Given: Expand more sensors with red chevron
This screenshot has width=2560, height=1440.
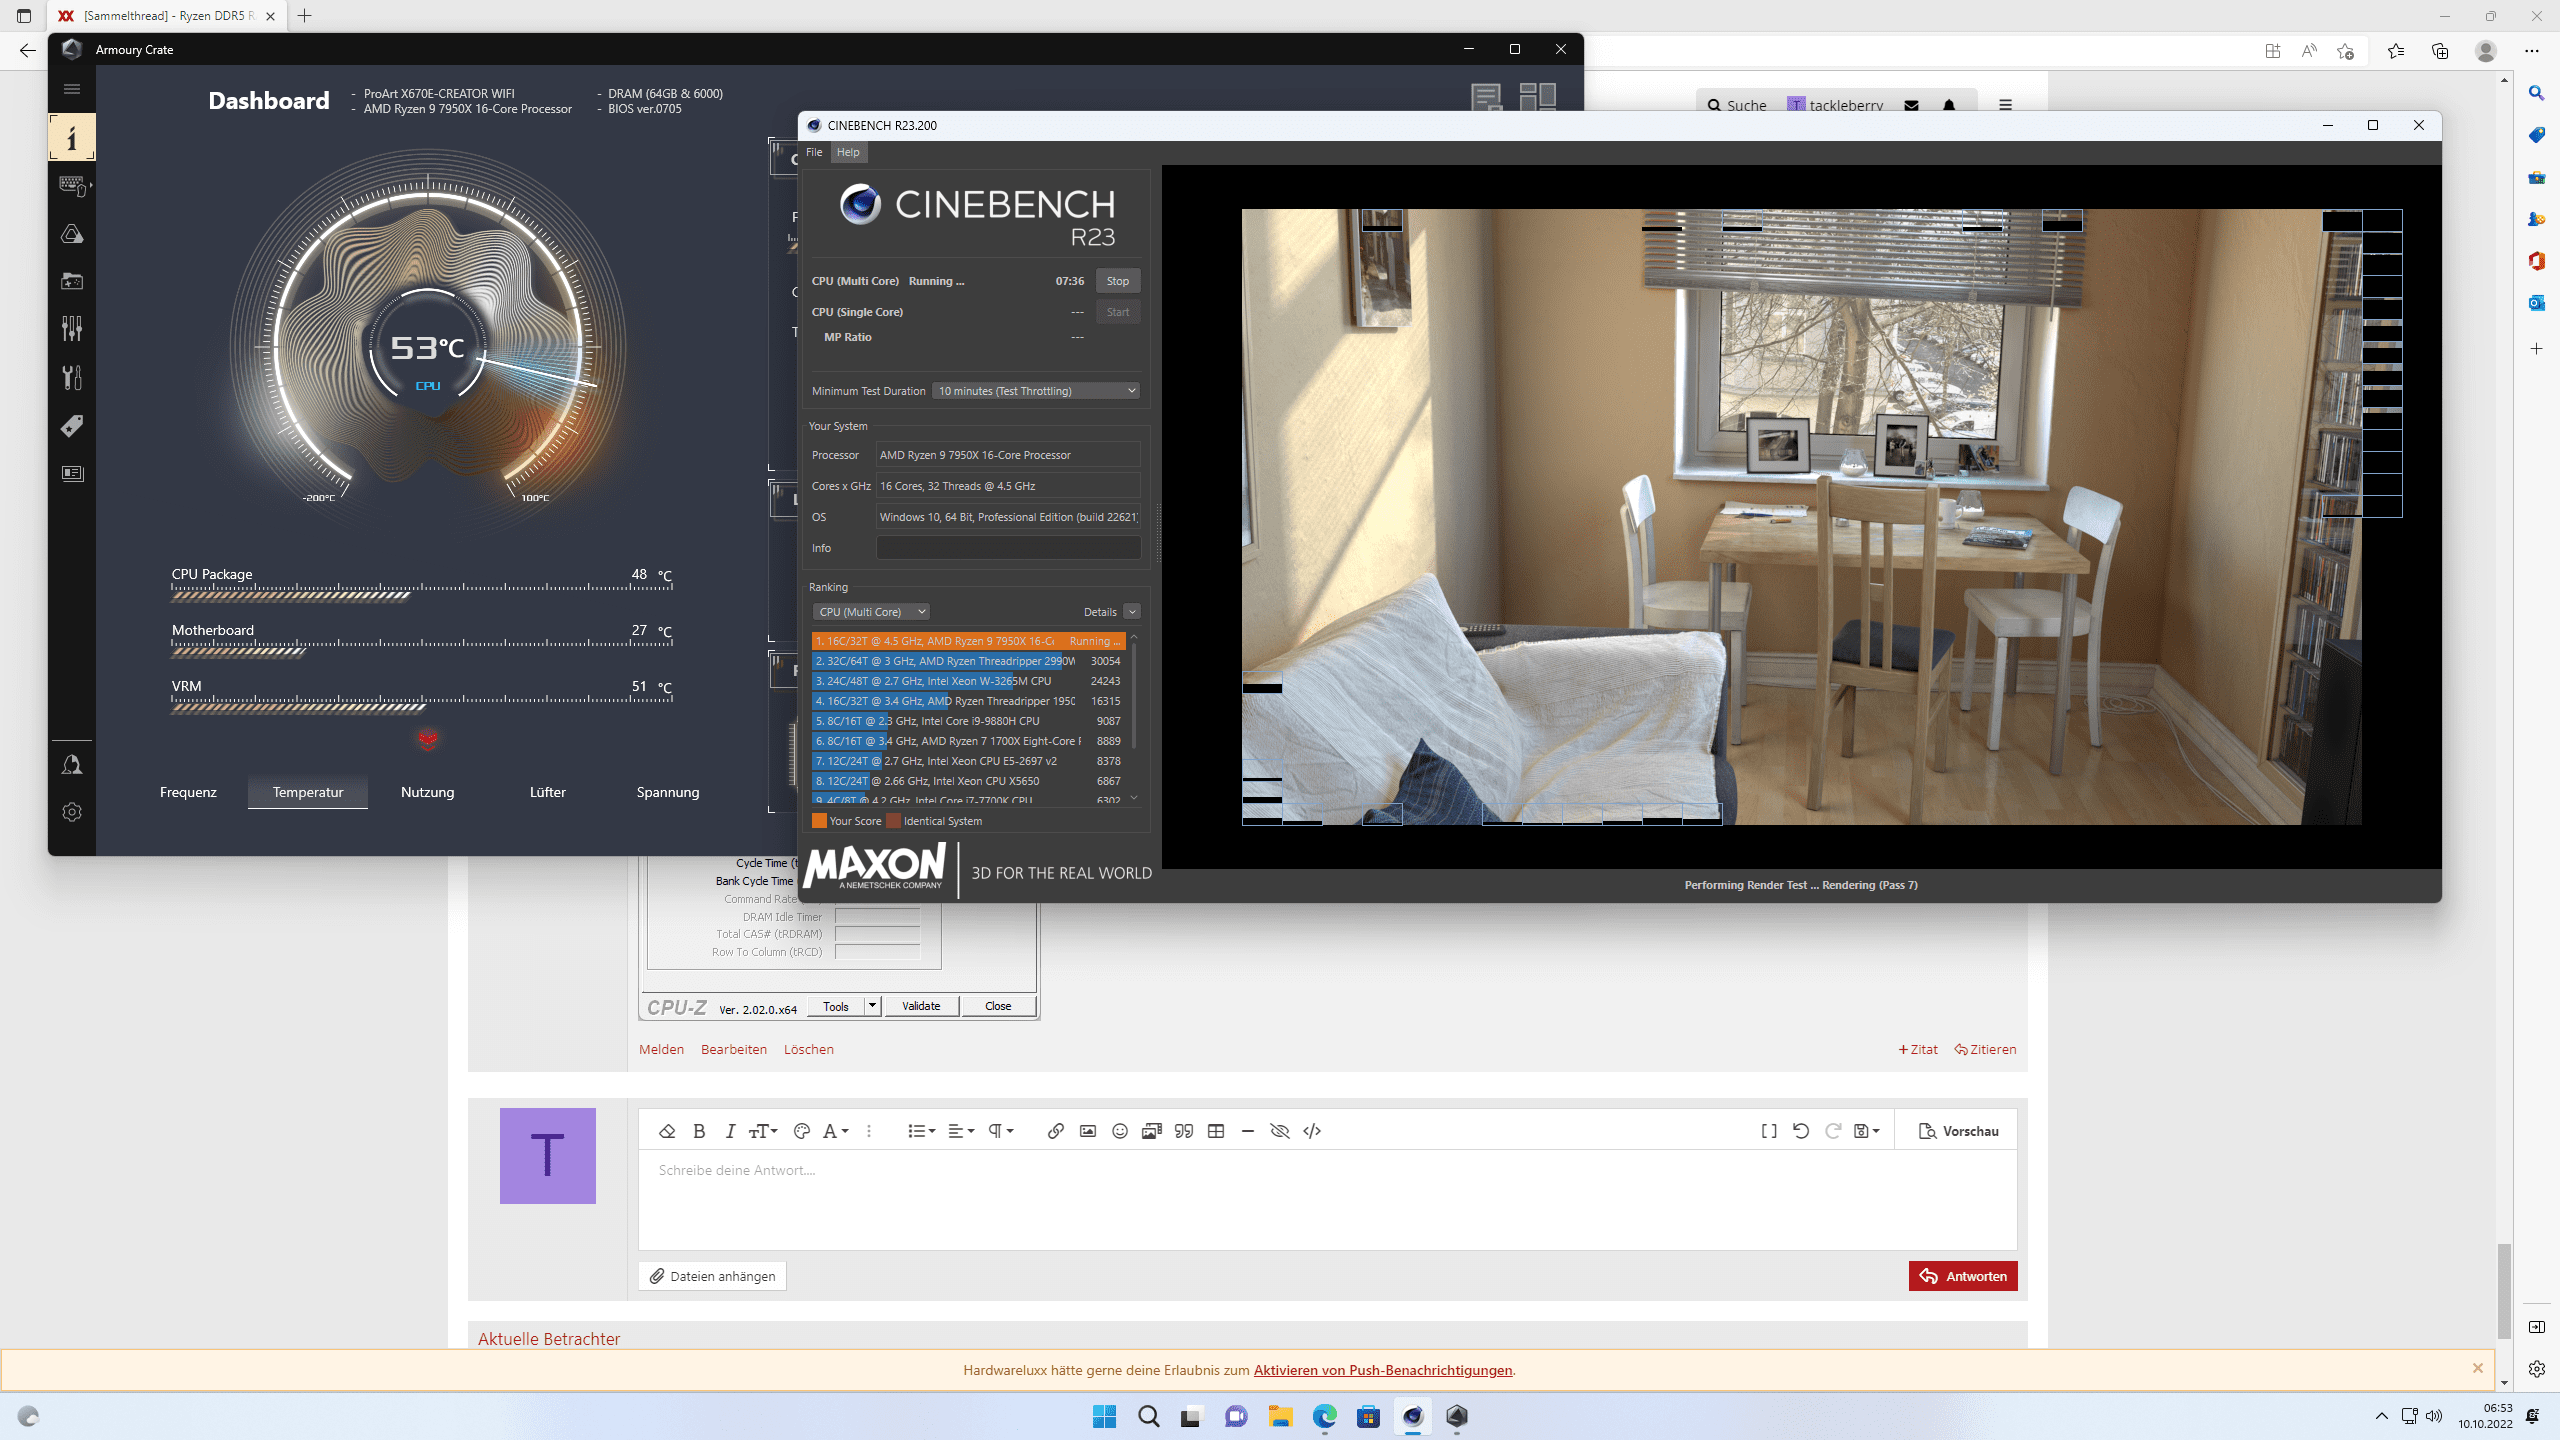Looking at the screenshot, I should tap(428, 739).
